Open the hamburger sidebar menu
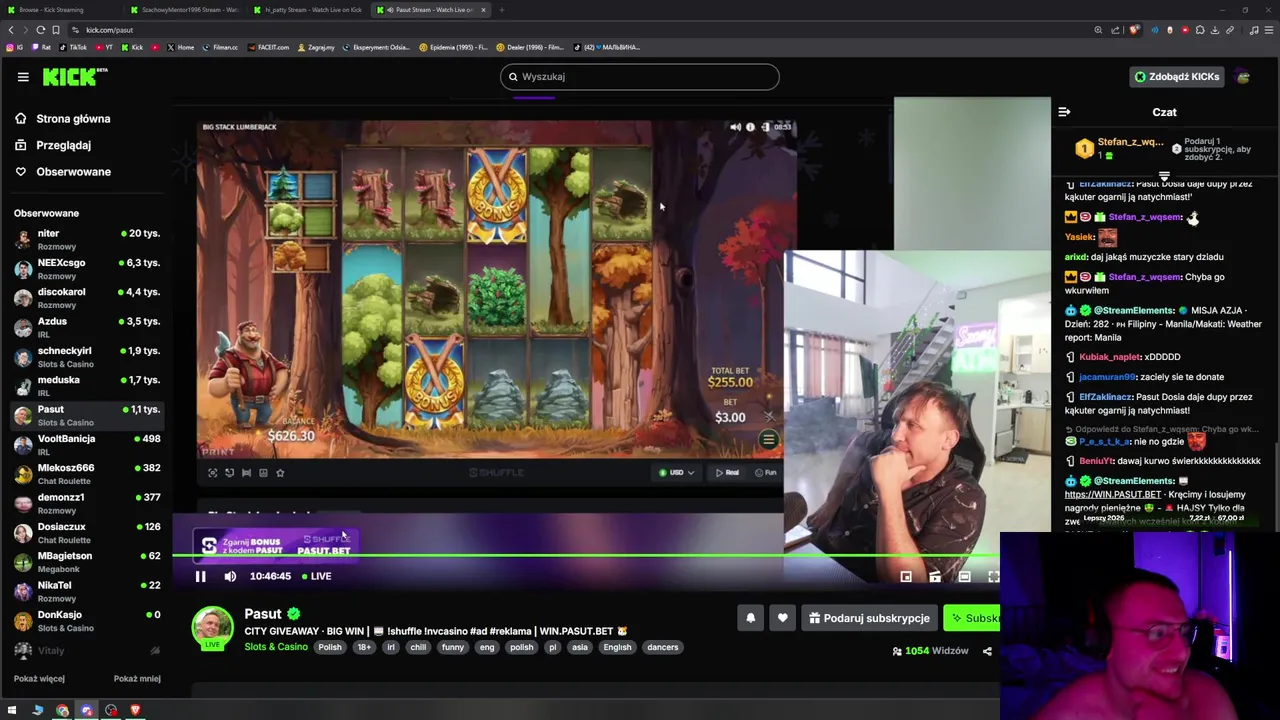Screen dimensions: 1280x720 click(23, 77)
